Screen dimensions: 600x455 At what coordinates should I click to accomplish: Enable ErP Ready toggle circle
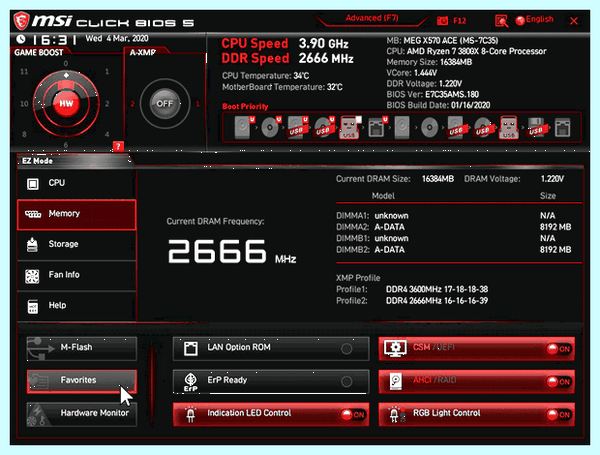(x=347, y=382)
